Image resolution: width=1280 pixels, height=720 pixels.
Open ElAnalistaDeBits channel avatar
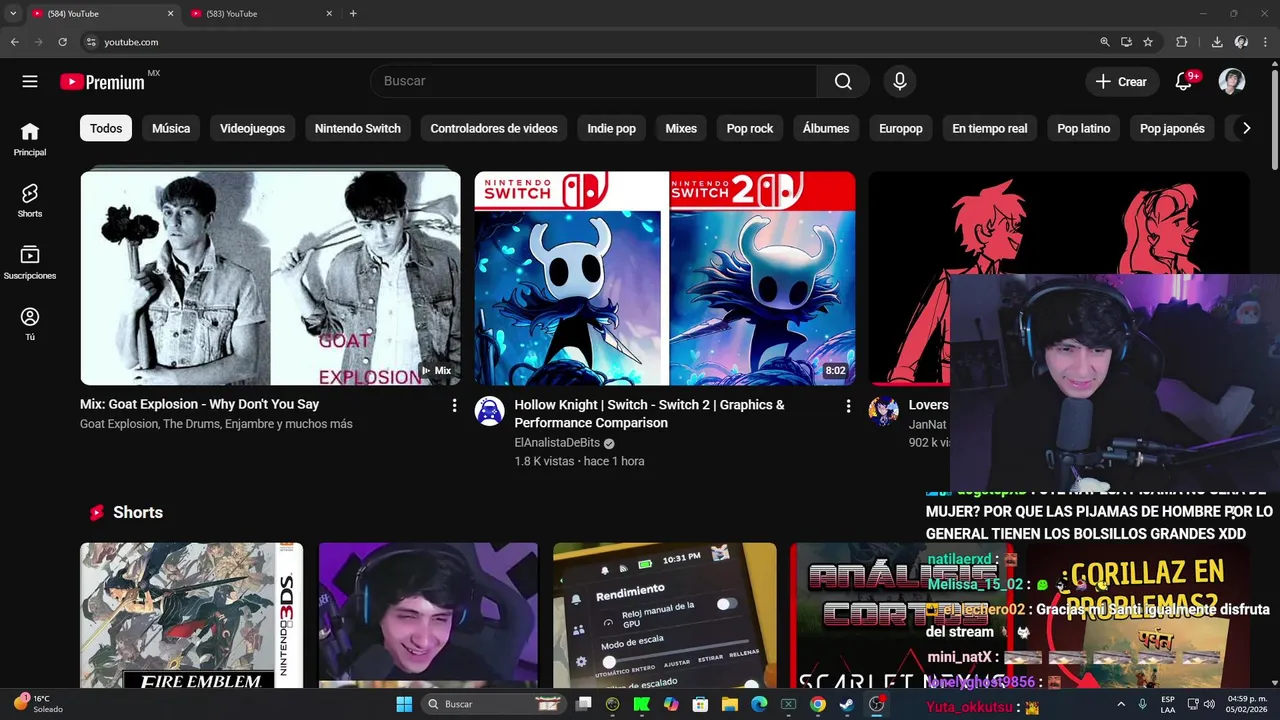(x=489, y=411)
